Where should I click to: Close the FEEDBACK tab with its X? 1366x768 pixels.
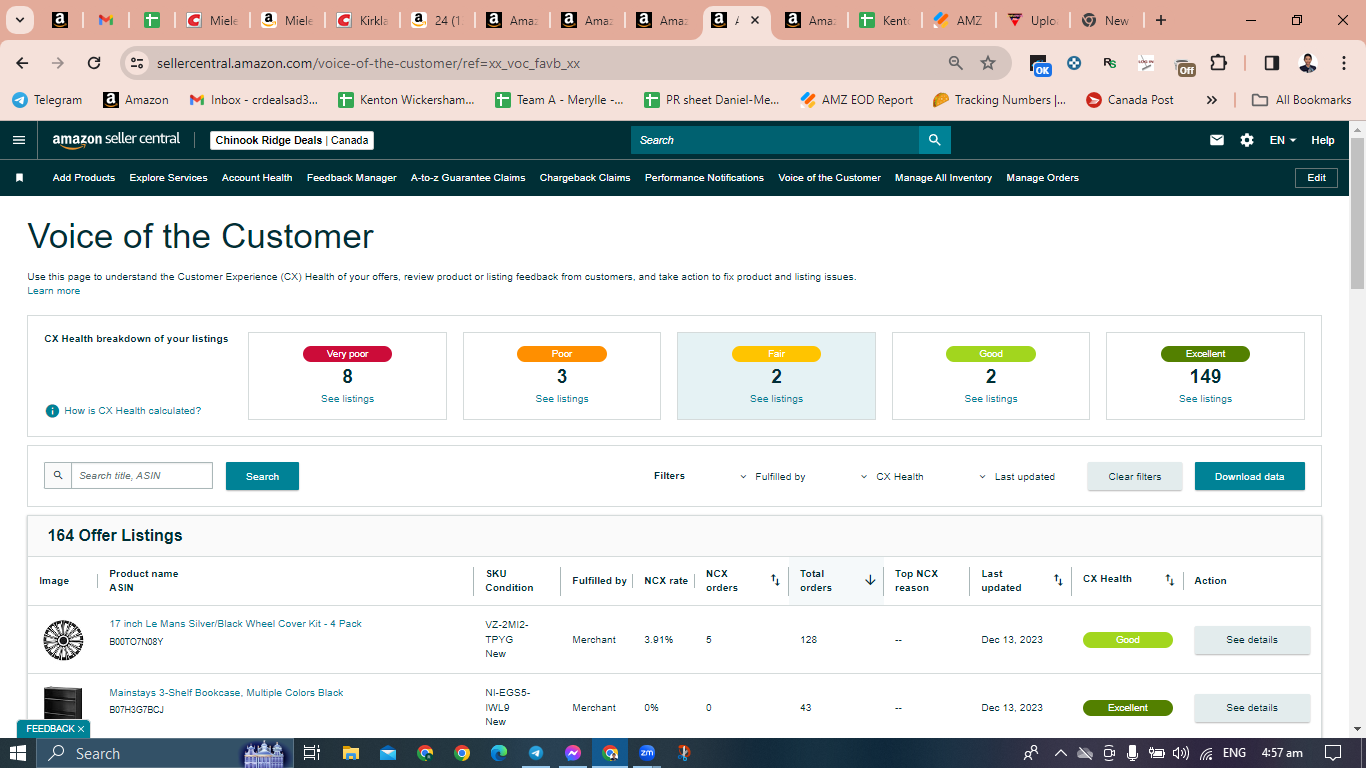[81, 729]
